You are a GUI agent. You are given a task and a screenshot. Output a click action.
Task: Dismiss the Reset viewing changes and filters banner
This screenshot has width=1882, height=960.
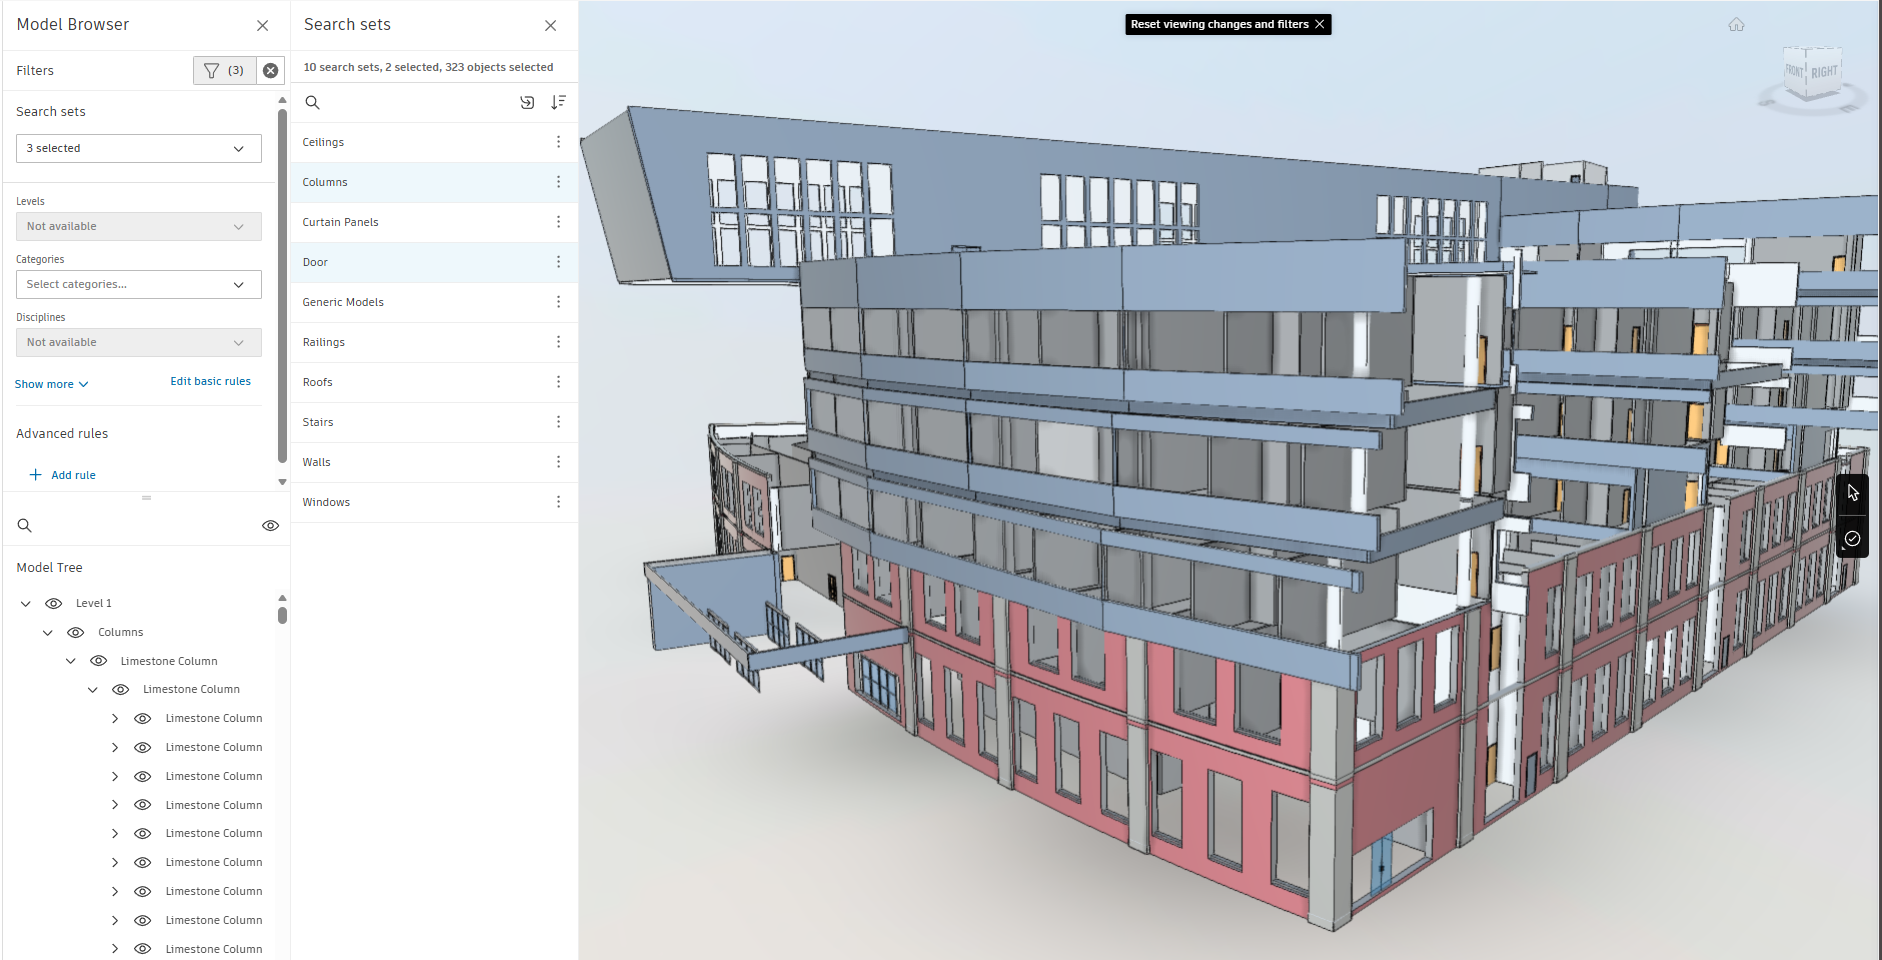click(1319, 24)
